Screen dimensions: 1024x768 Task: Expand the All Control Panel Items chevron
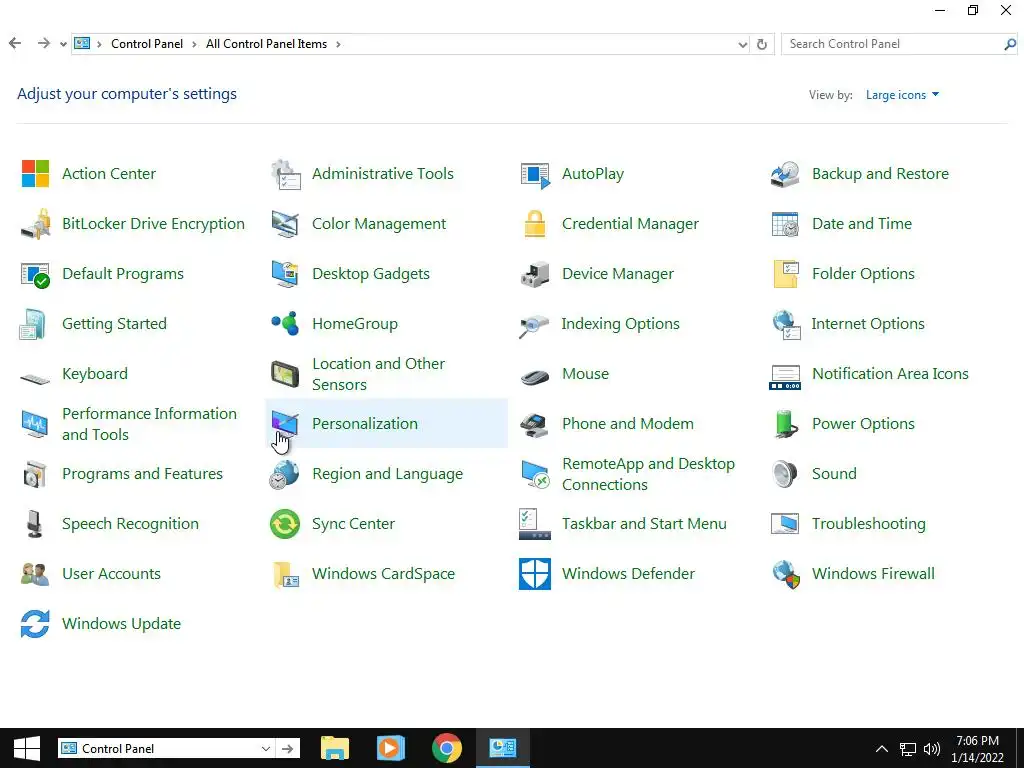pos(338,44)
